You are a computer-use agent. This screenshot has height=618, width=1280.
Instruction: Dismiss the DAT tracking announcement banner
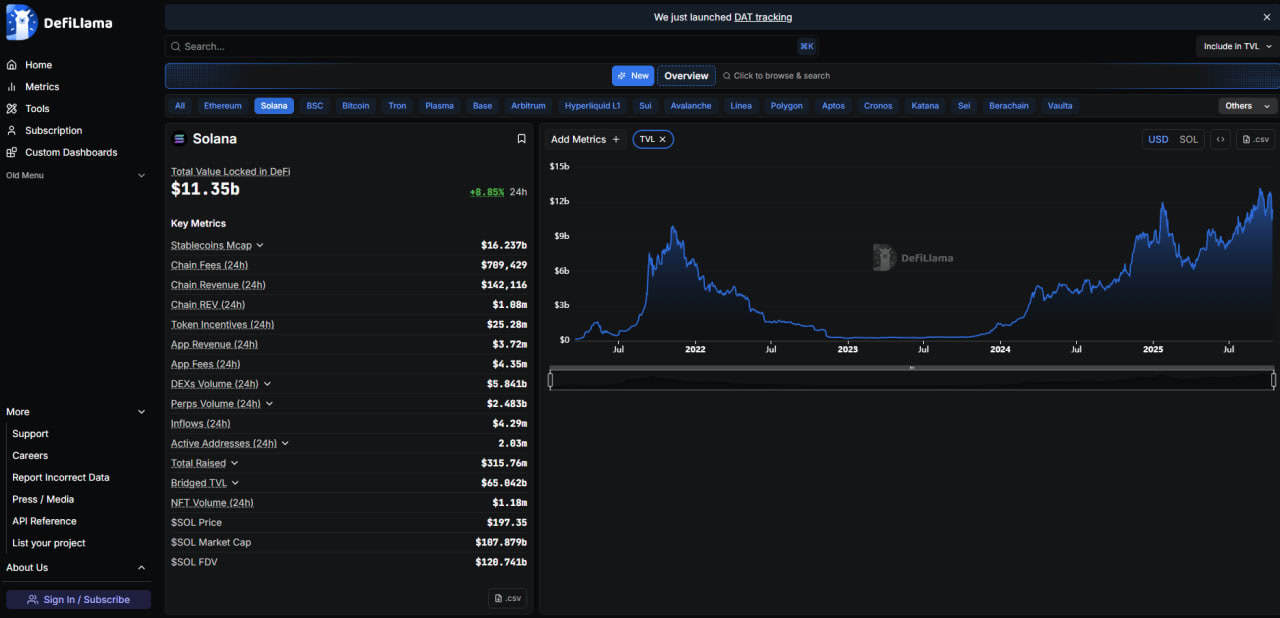pos(1267,17)
